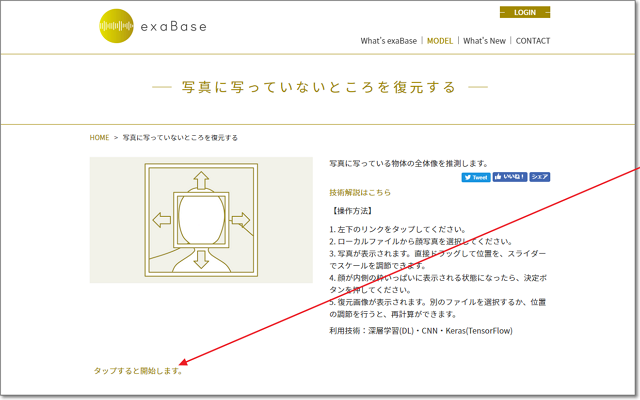Click the タップすると開始します start link
640x400 pixels.
point(138,370)
